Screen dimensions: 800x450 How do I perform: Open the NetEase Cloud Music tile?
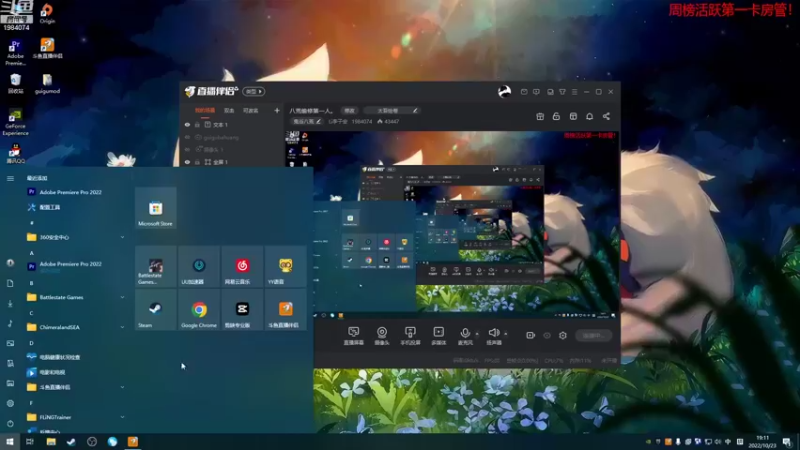[x=242, y=266]
